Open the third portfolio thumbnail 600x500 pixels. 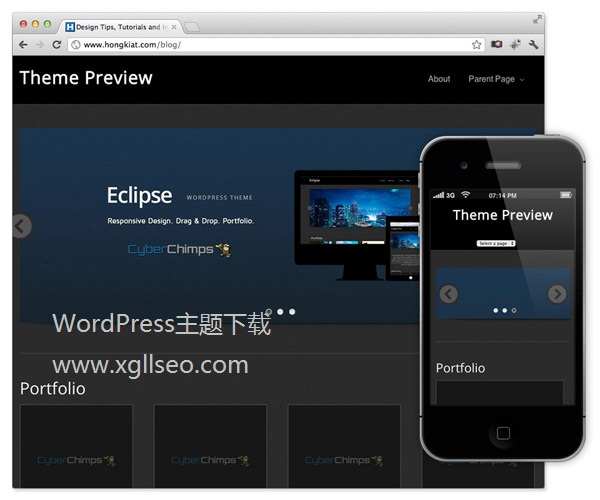point(344,446)
